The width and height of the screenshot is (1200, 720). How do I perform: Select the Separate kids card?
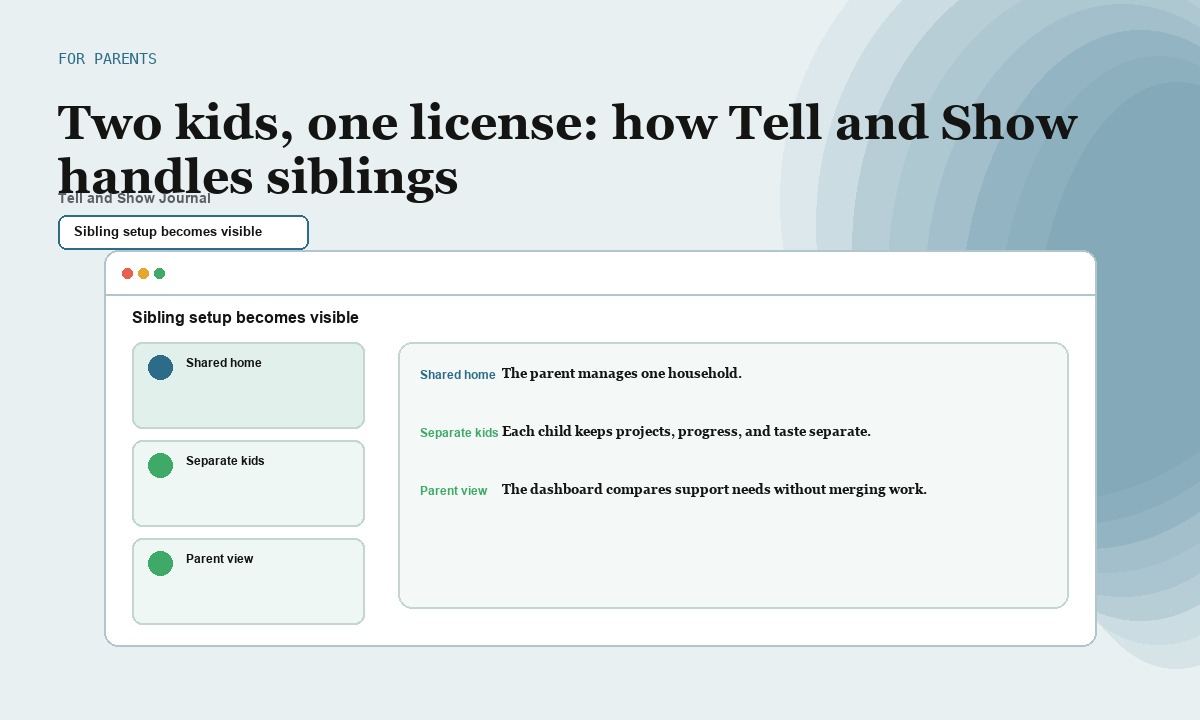[x=248, y=483]
